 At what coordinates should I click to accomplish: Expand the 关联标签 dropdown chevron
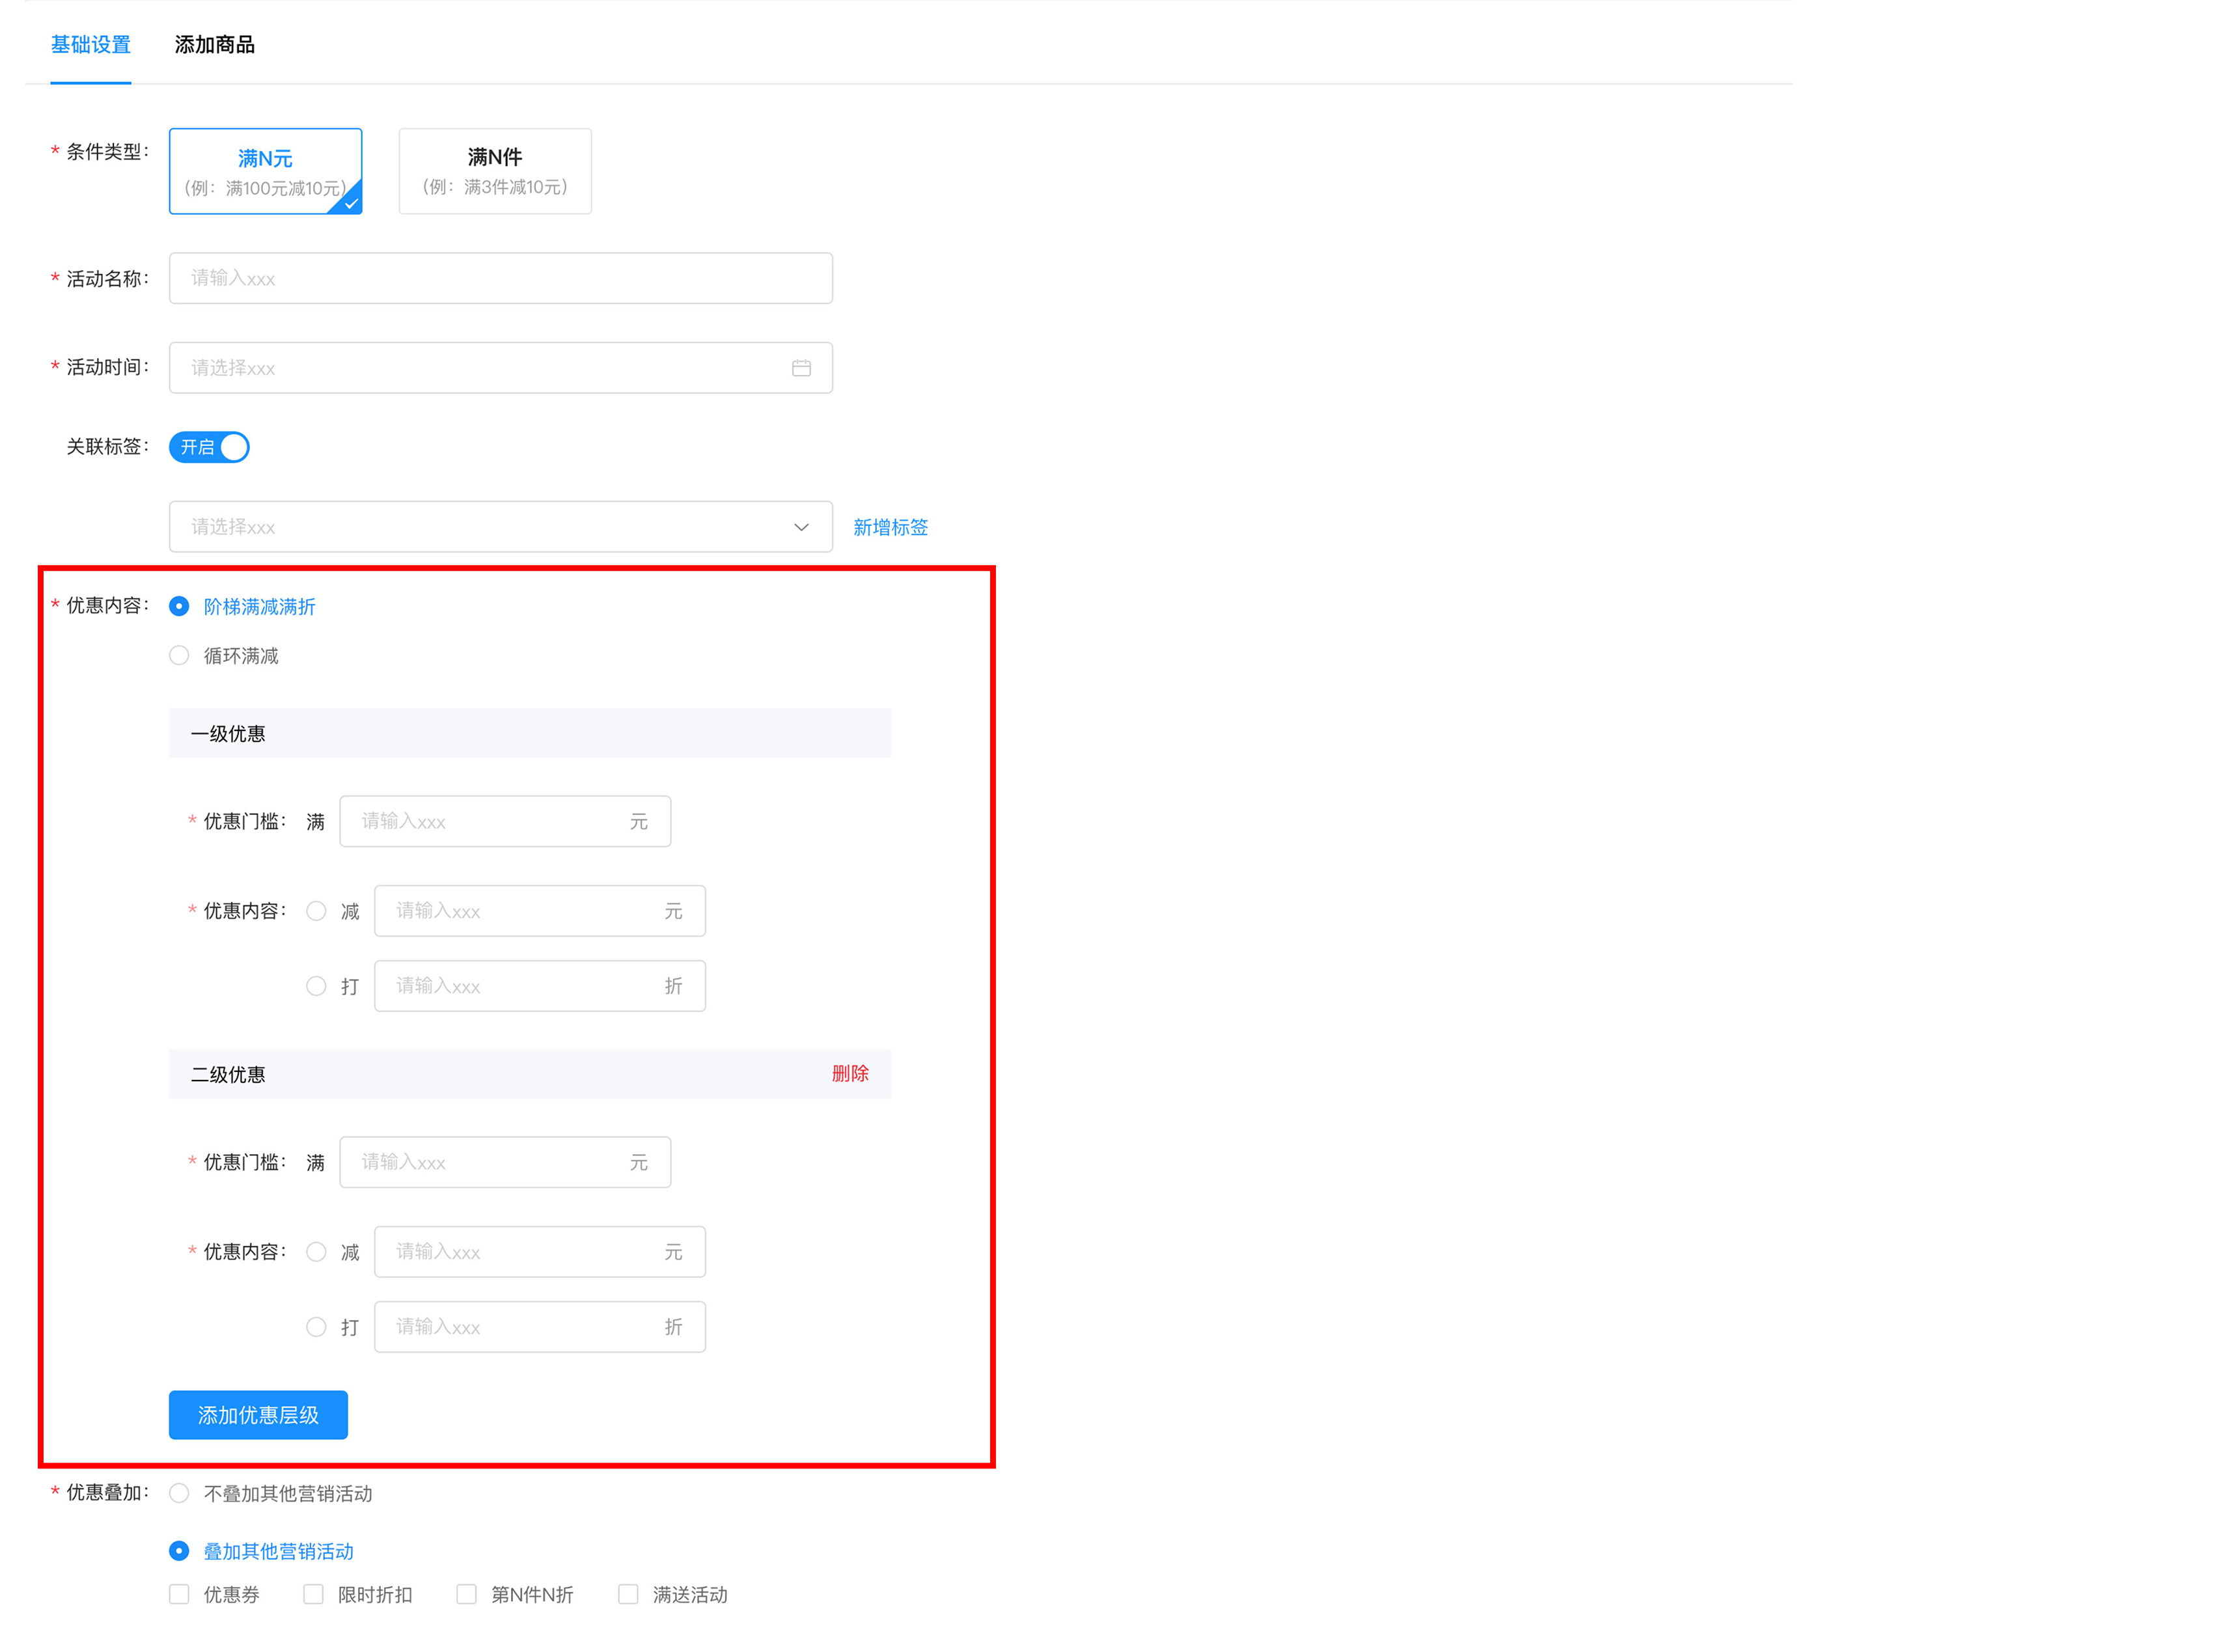click(x=801, y=527)
